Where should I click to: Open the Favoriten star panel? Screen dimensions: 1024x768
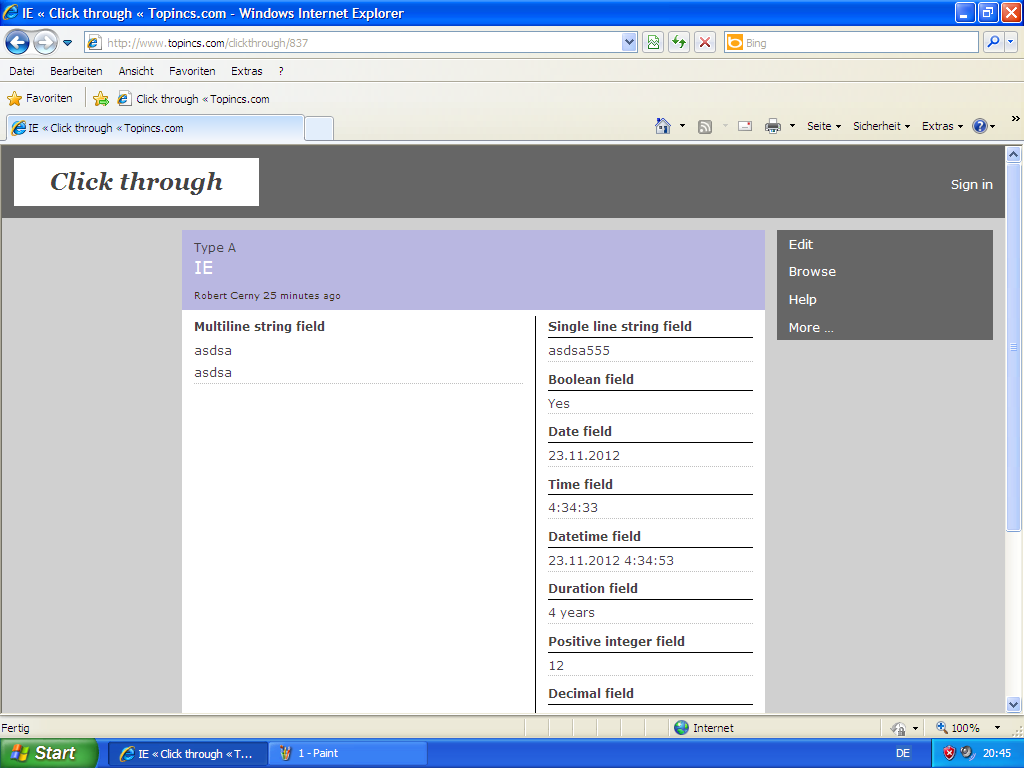[x=40, y=99]
